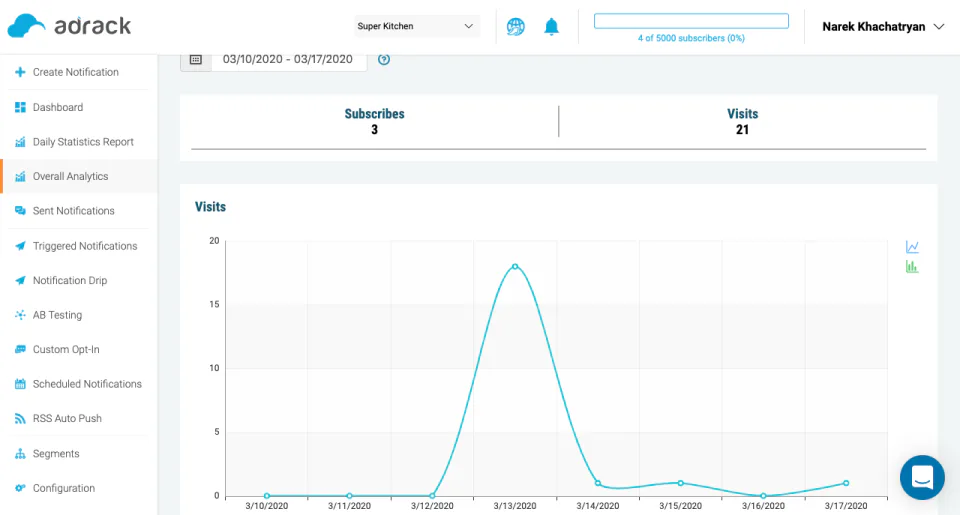Click the Scheduled Notifications calendar icon
960x515 pixels.
click(x=20, y=384)
